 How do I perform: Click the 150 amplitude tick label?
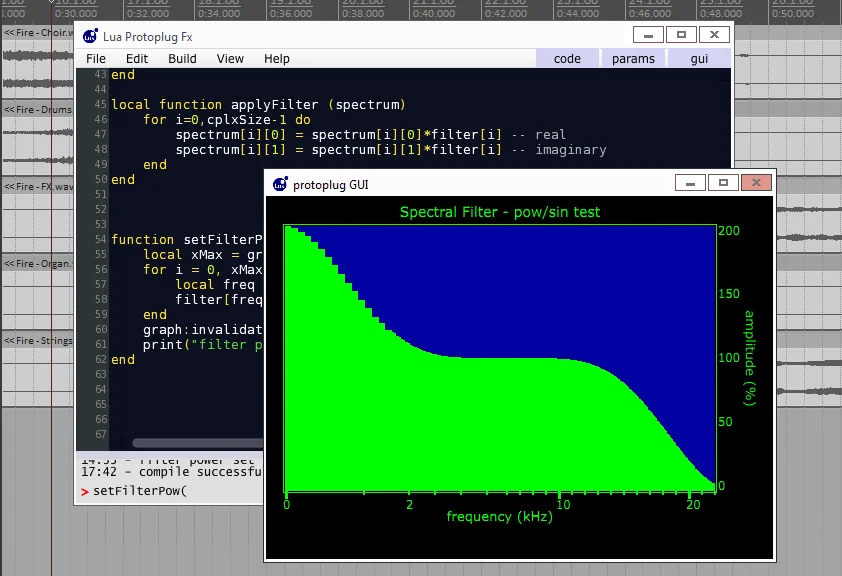[x=729, y=294]
